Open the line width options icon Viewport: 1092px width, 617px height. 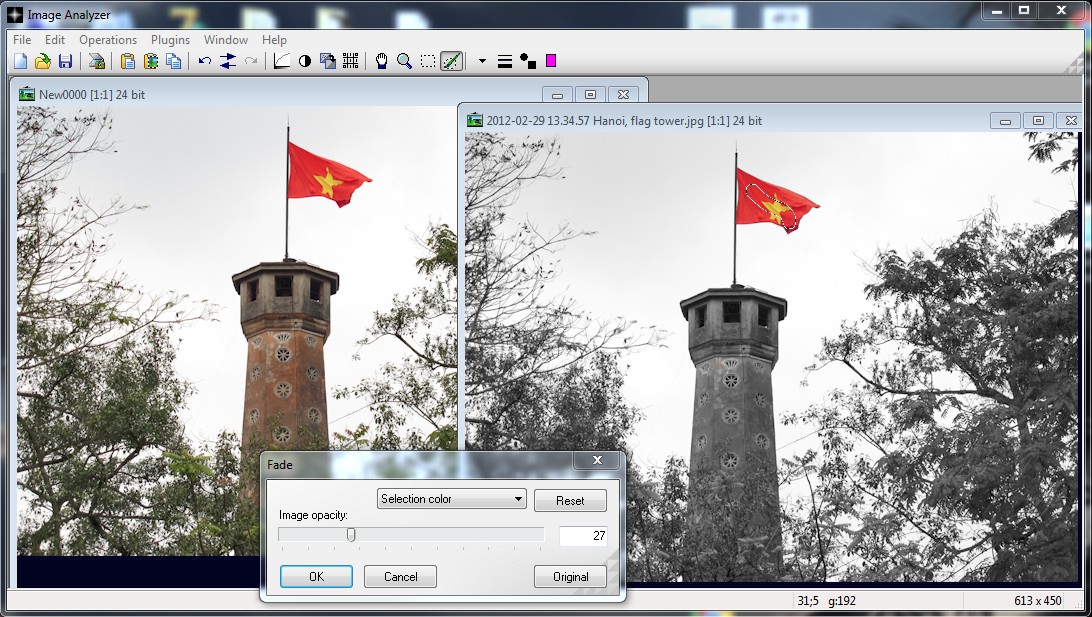(x=505, y=61)
